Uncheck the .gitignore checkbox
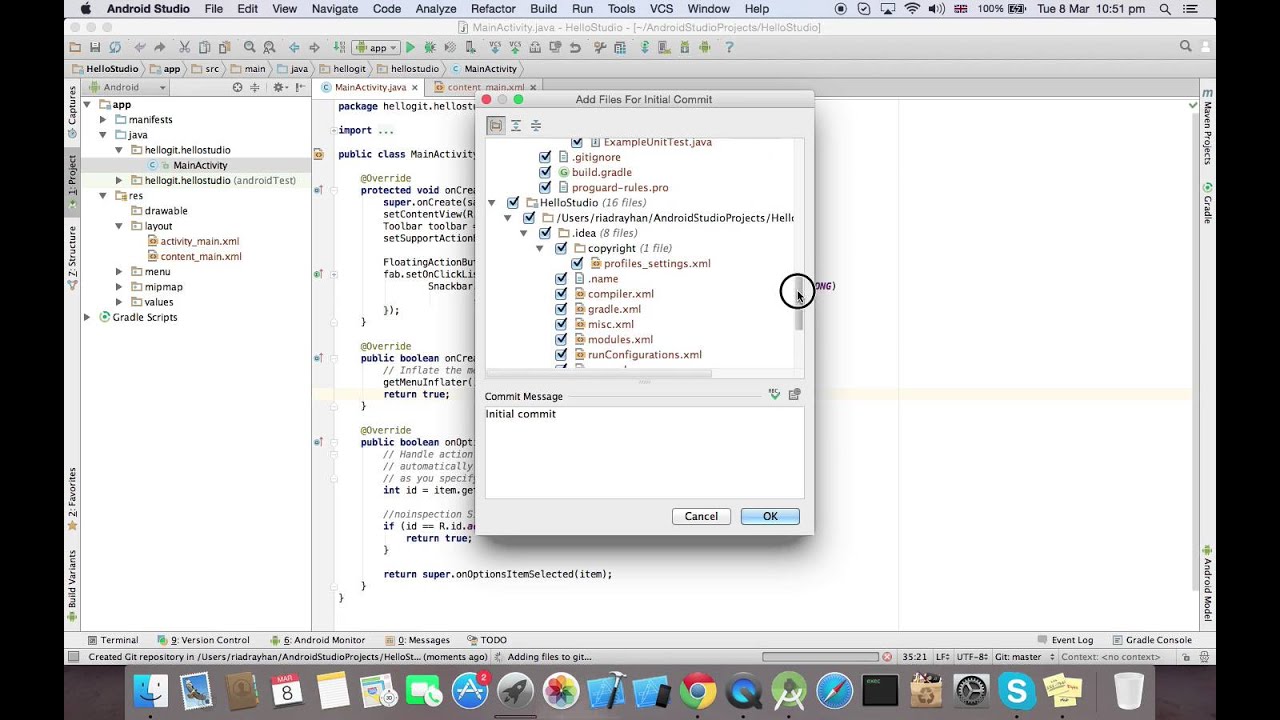This screenshot has width=1280, height=720. (545, 157)
